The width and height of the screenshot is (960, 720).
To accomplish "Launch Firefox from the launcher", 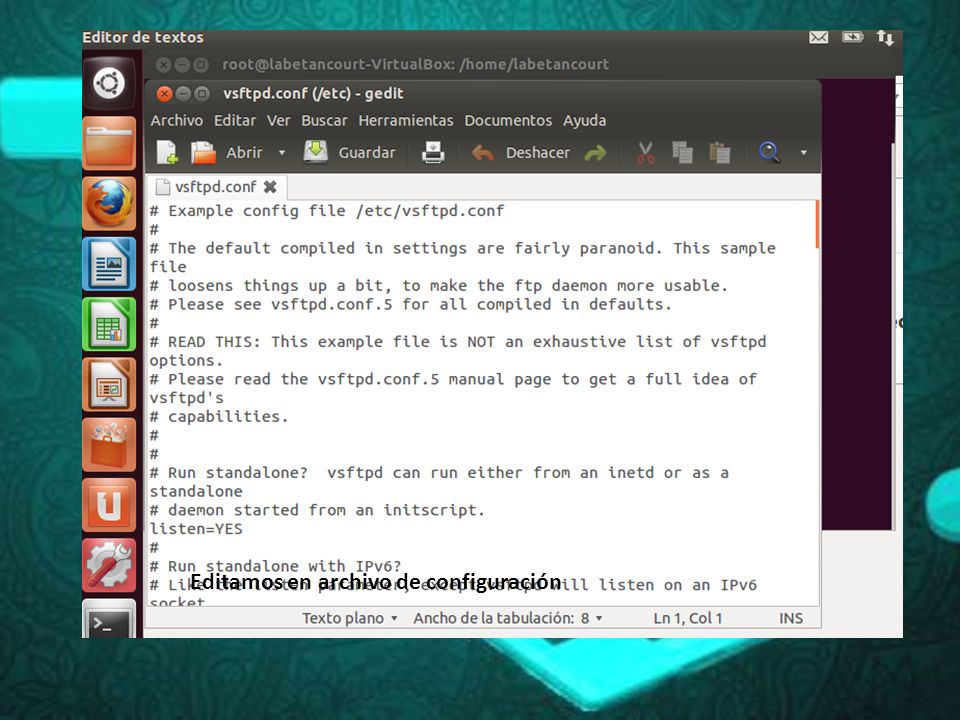I will [109, 203].
